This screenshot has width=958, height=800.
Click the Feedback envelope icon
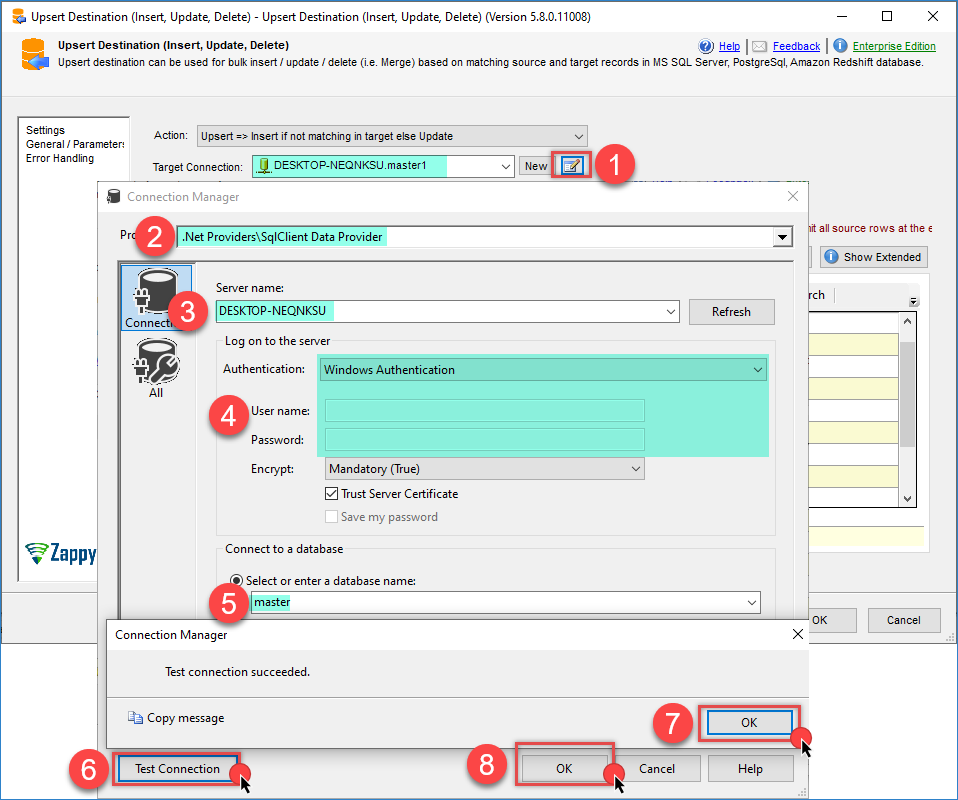tap(760, 46)
